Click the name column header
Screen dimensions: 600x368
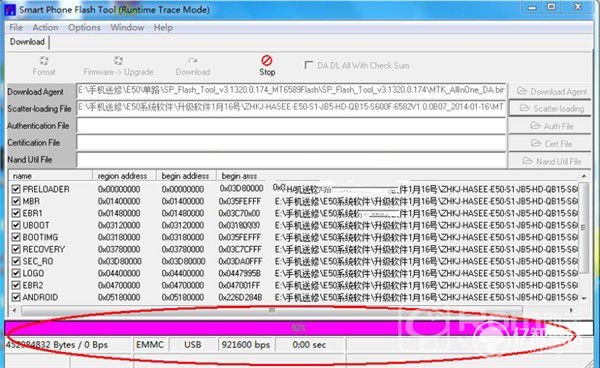[51, 176]
